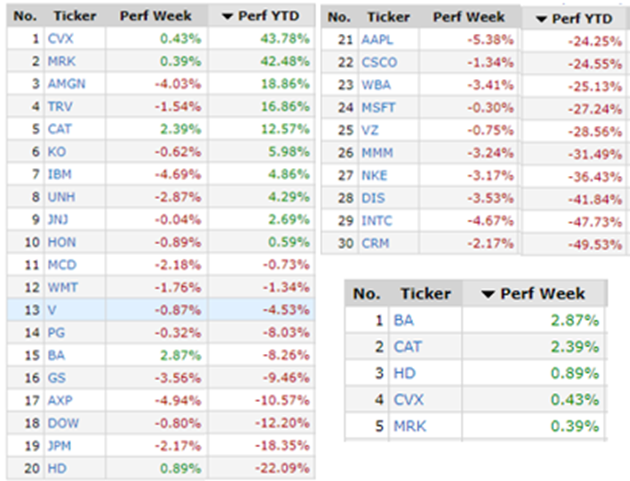Select the -5.38% Perf Week value for AAPL
Screen dimensions: 630x481
tap(490, 40)
